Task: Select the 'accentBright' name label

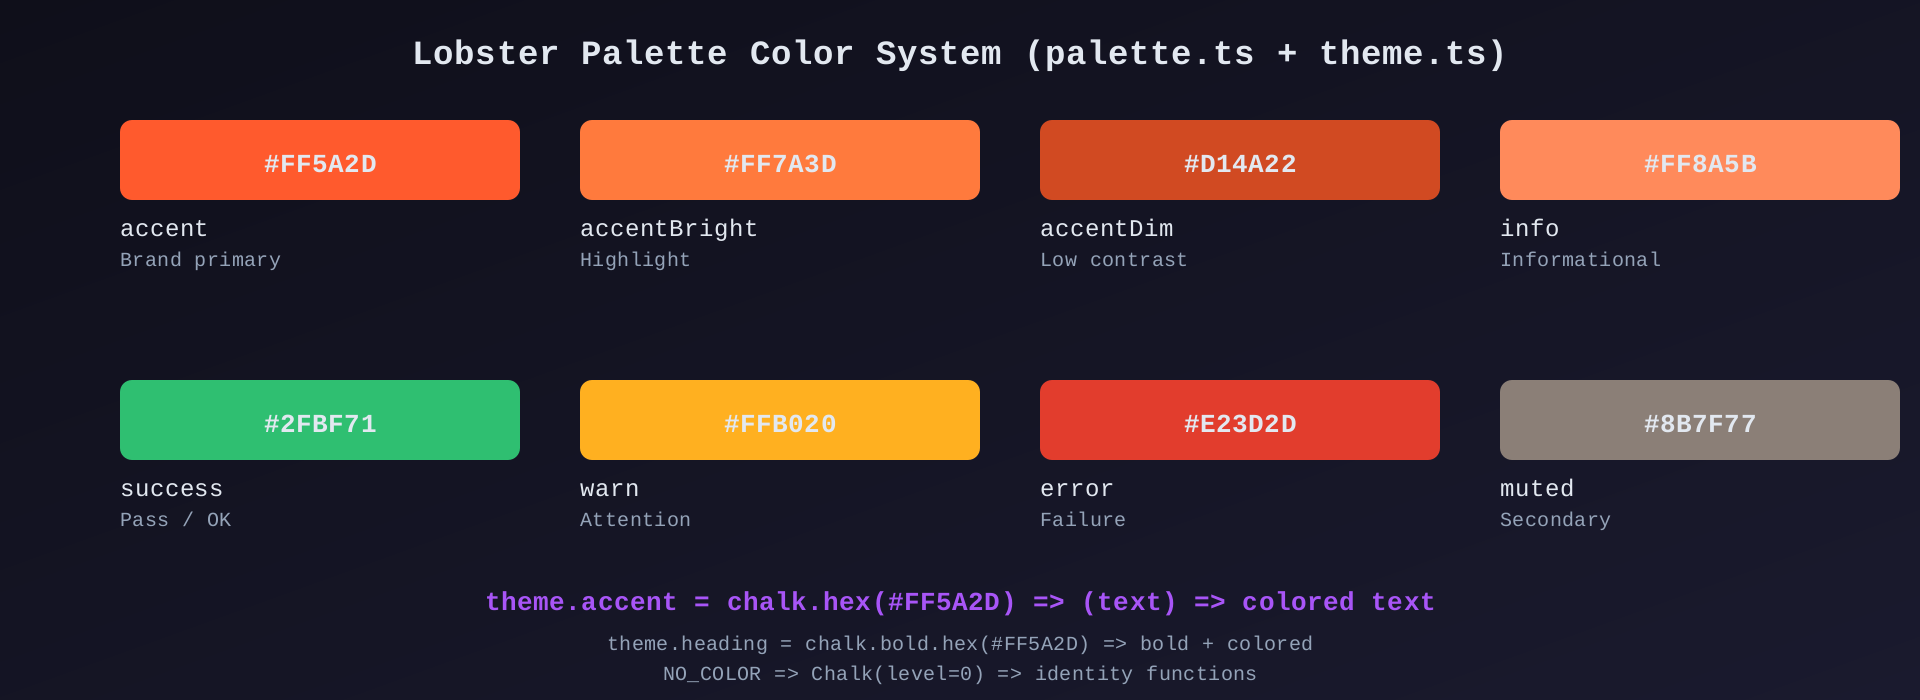Action: [x=669, y=229]
